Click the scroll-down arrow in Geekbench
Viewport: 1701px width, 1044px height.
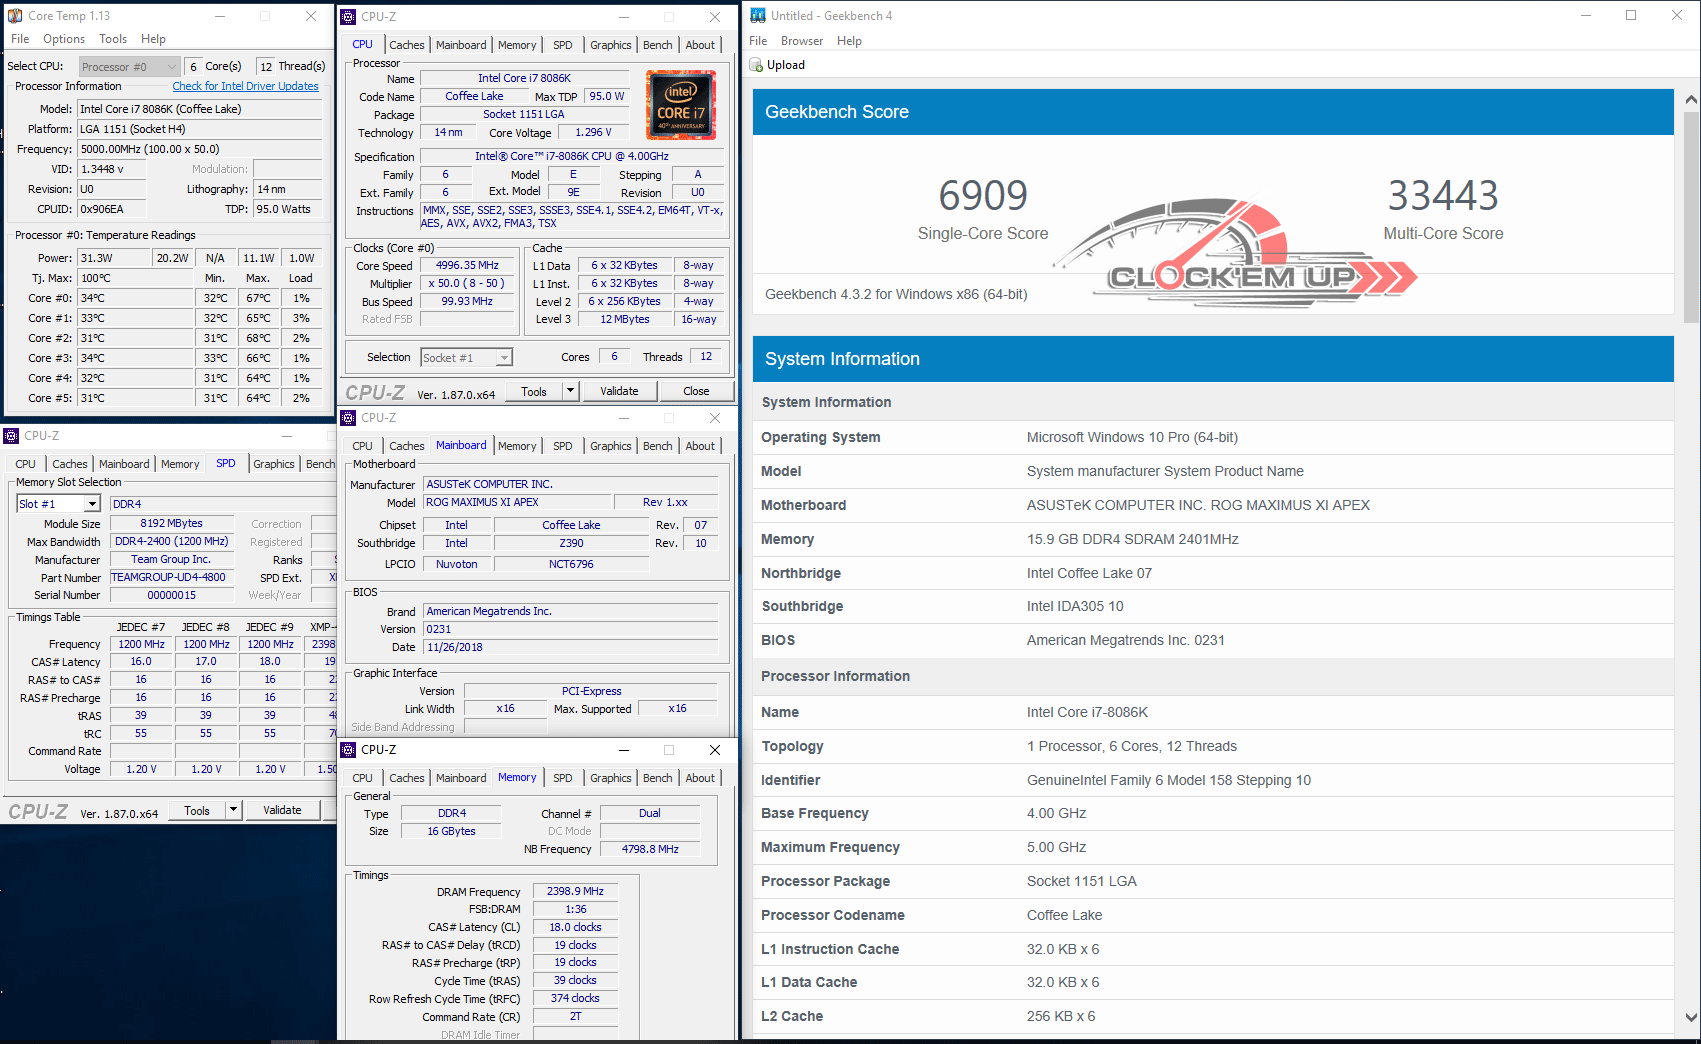pos(1691,1017)
